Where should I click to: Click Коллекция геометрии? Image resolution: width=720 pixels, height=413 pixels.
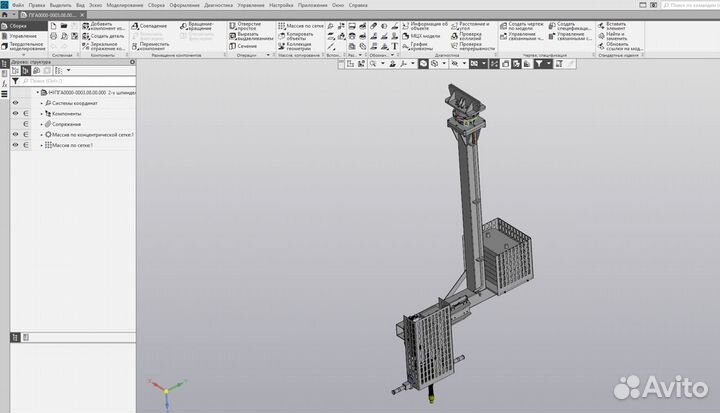(295, 46)
